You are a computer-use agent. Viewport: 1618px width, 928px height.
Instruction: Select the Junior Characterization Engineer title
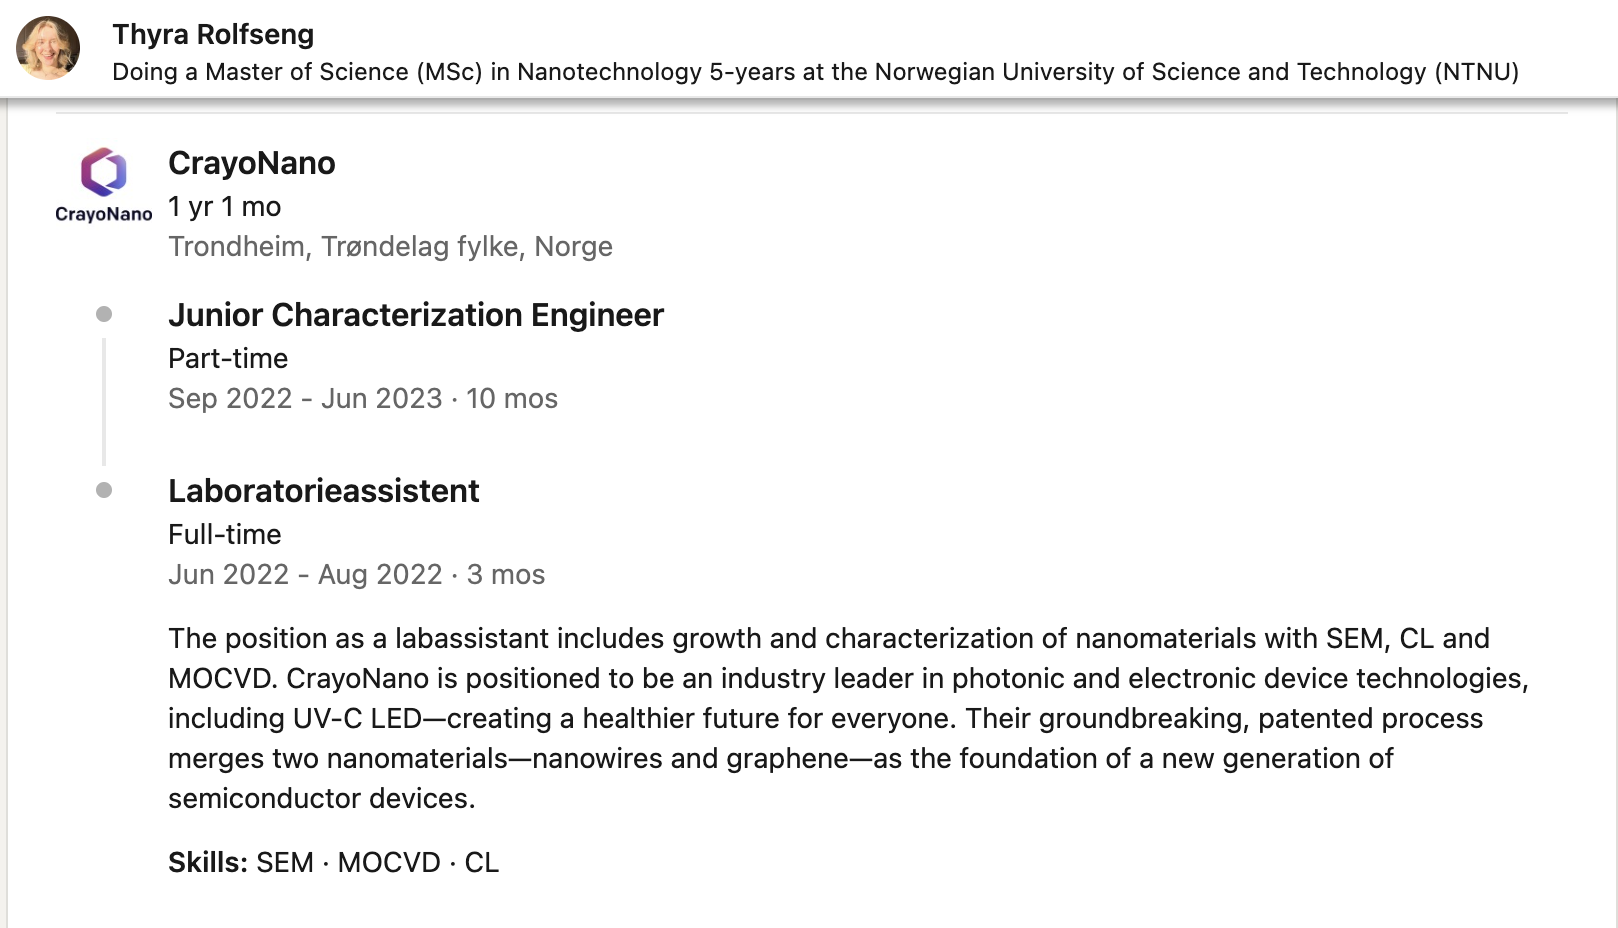[x=416, y=315]
